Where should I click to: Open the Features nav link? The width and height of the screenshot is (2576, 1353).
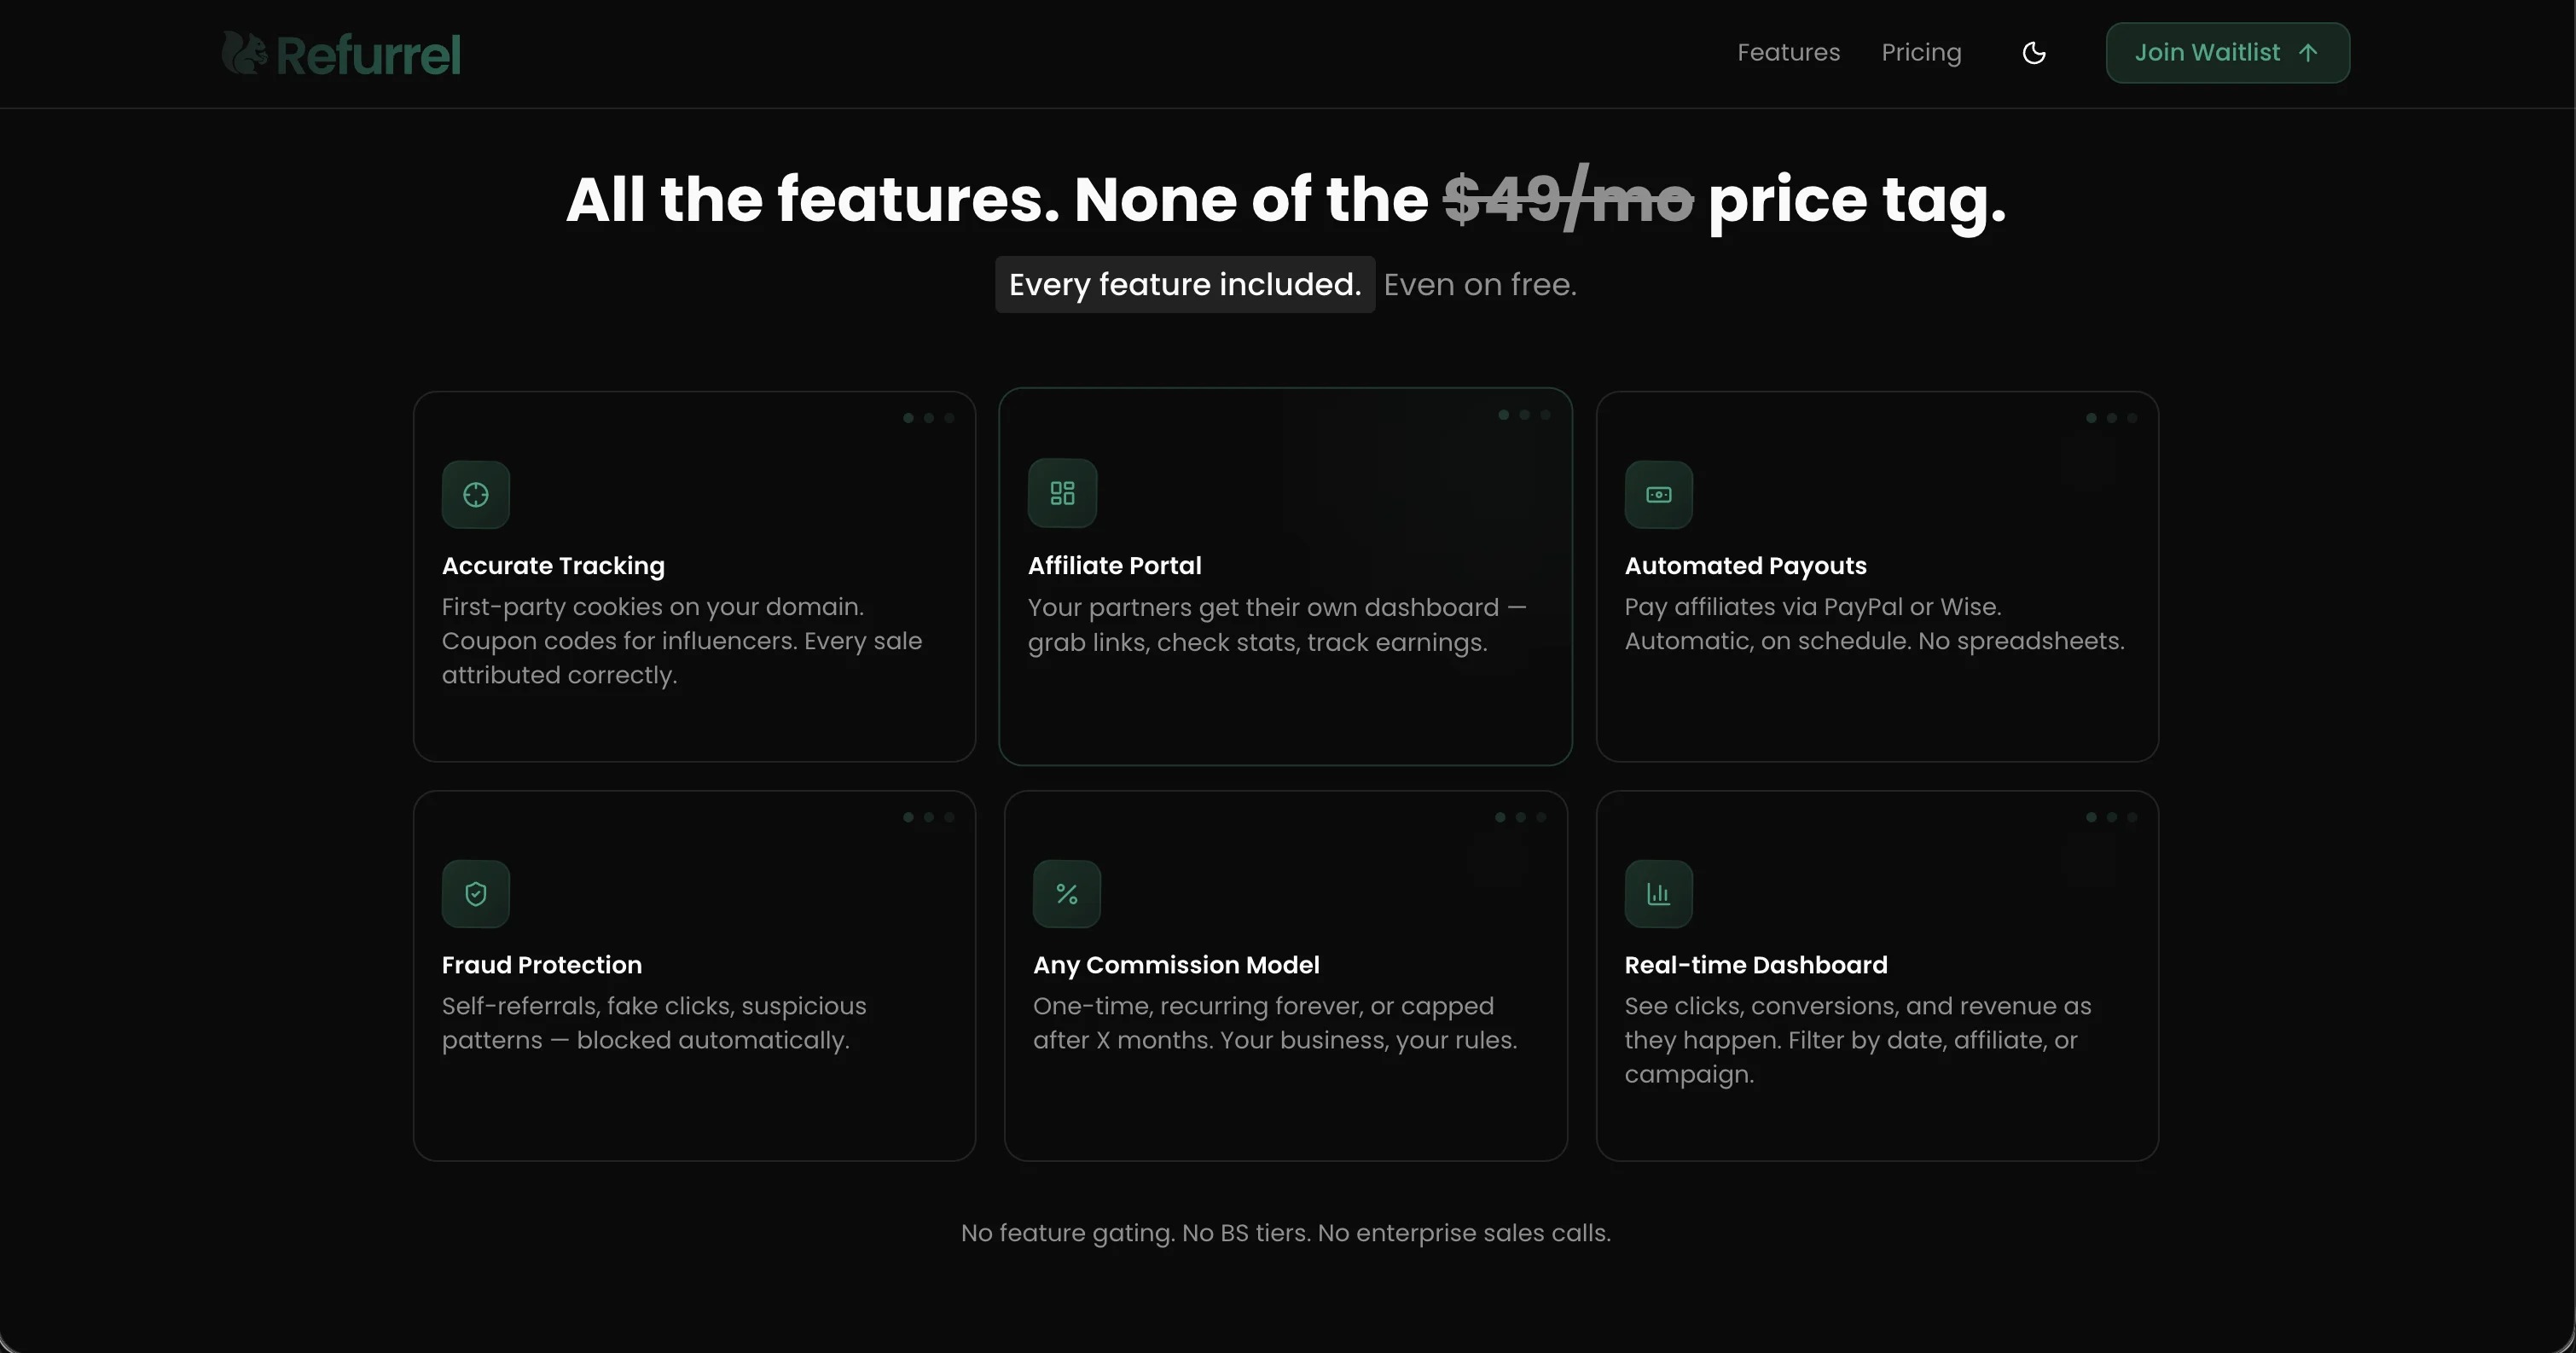tap(1788, 53)
